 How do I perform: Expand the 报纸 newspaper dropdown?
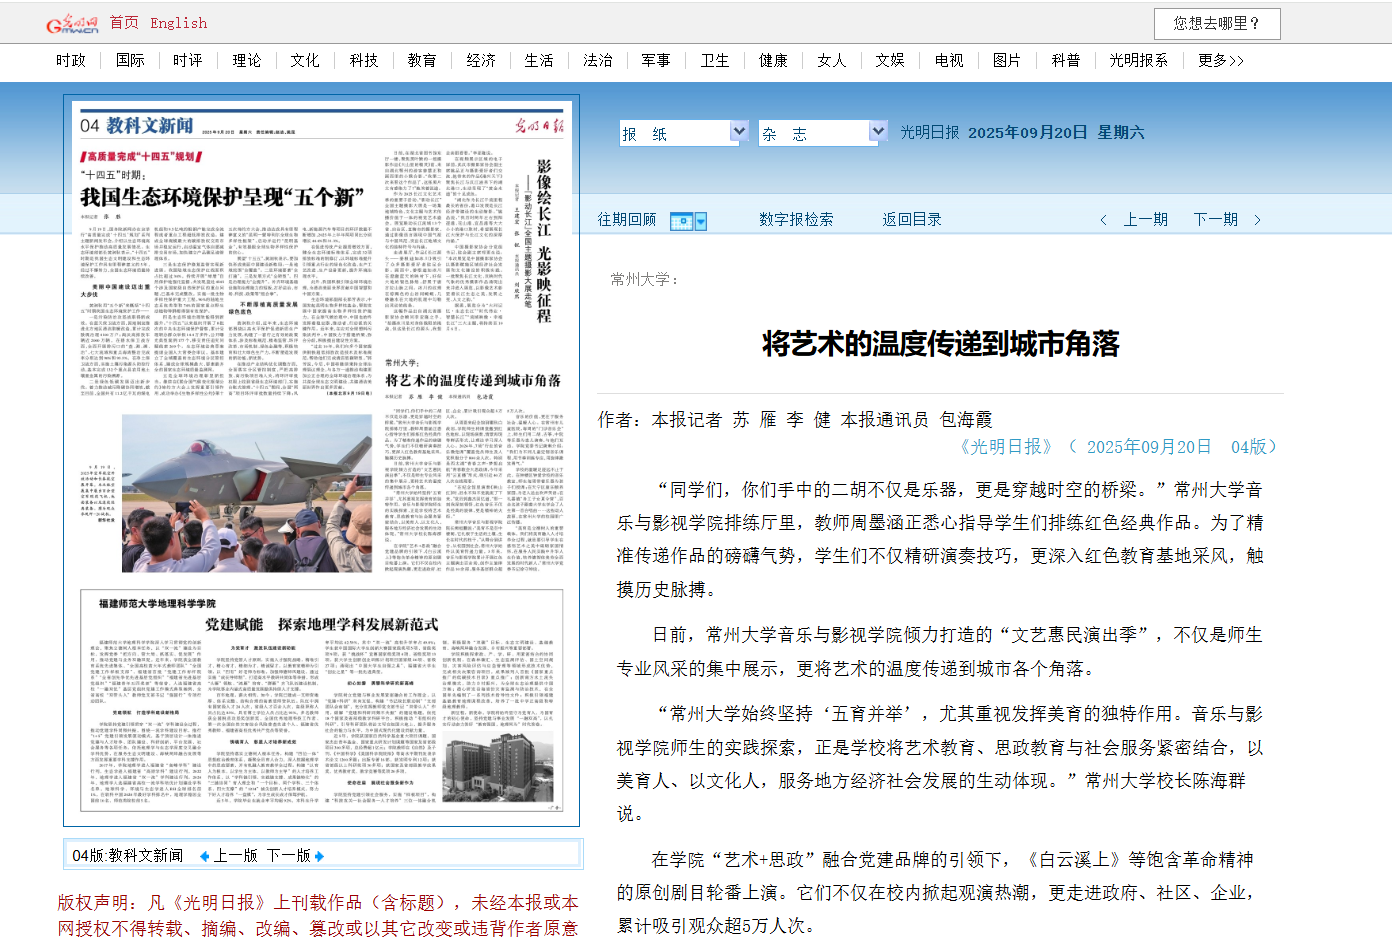click(x=739, y=132)
